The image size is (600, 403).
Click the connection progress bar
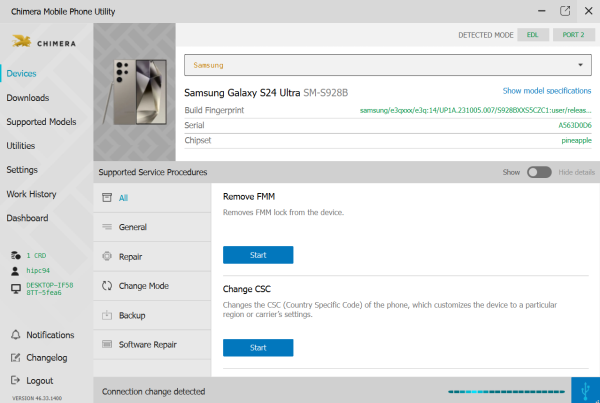tap(506, 392)
